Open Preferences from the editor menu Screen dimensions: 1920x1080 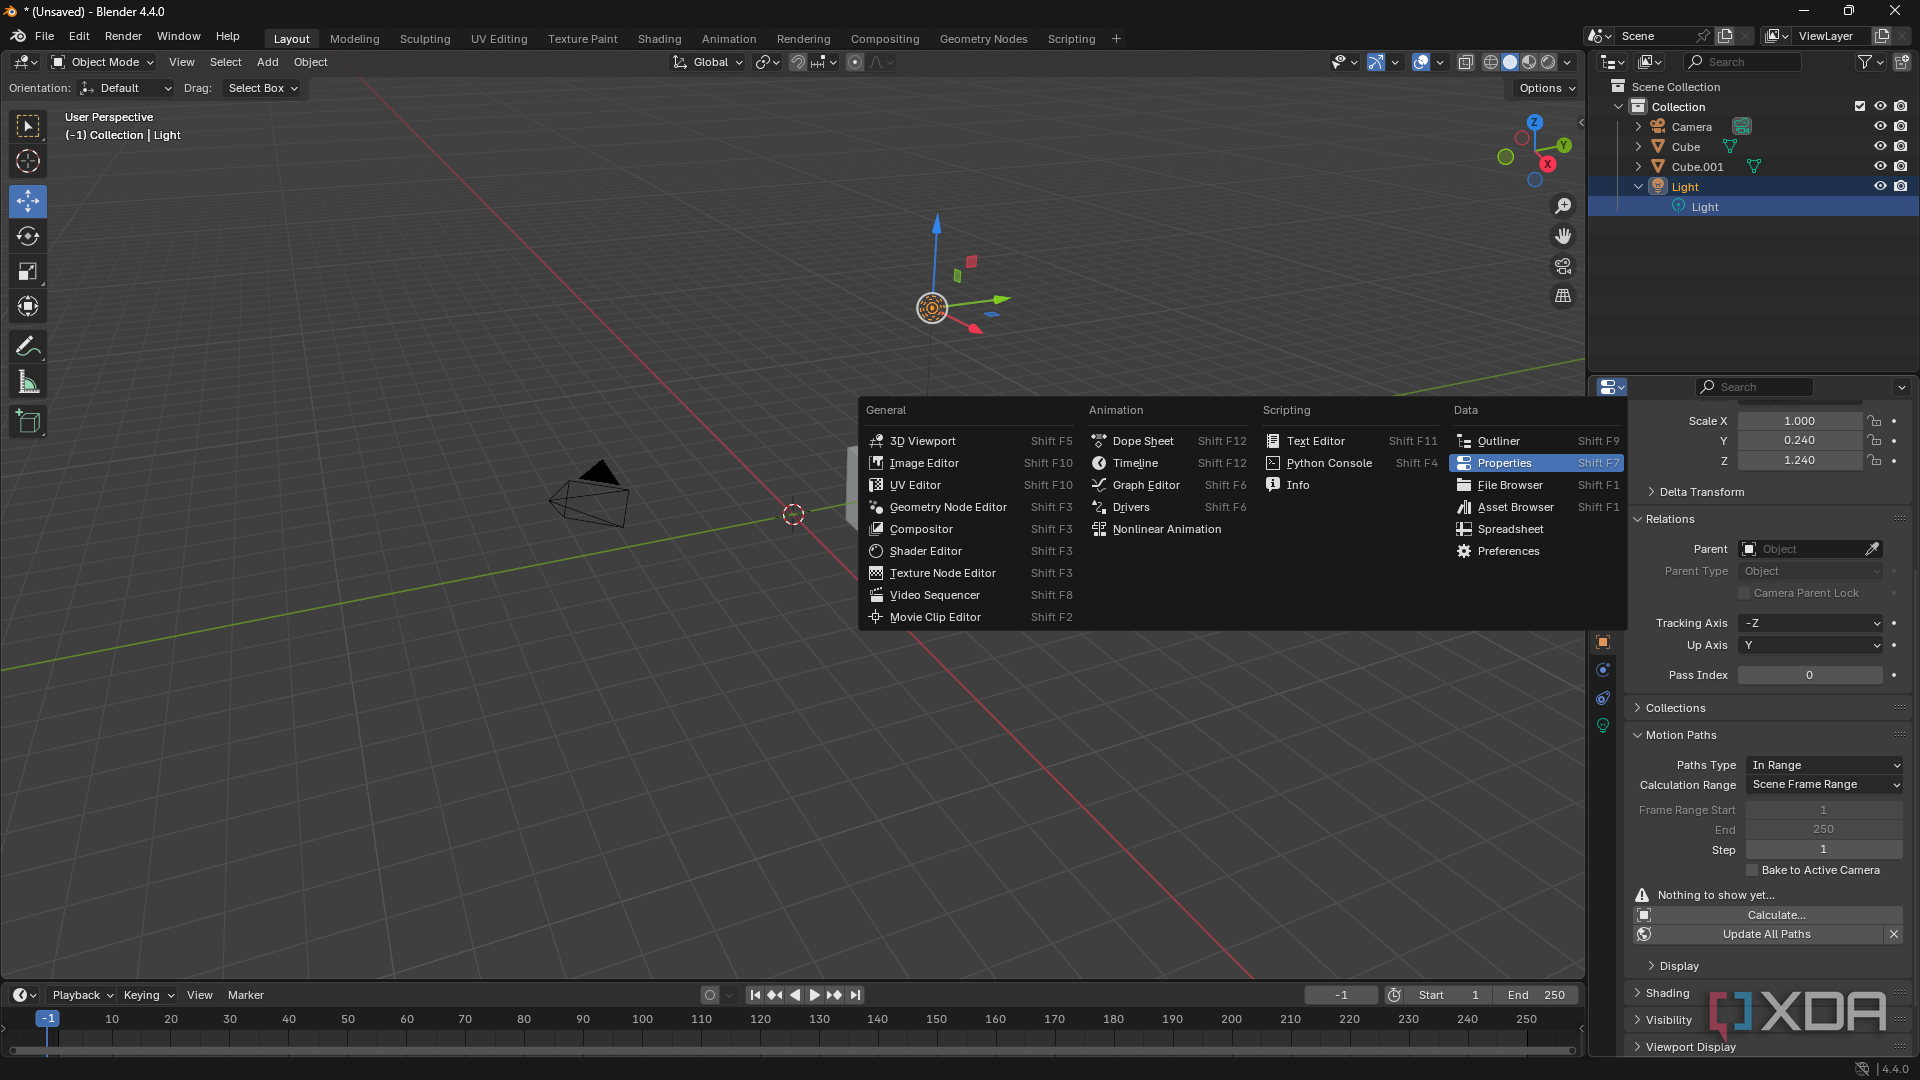coord(1537,551)
